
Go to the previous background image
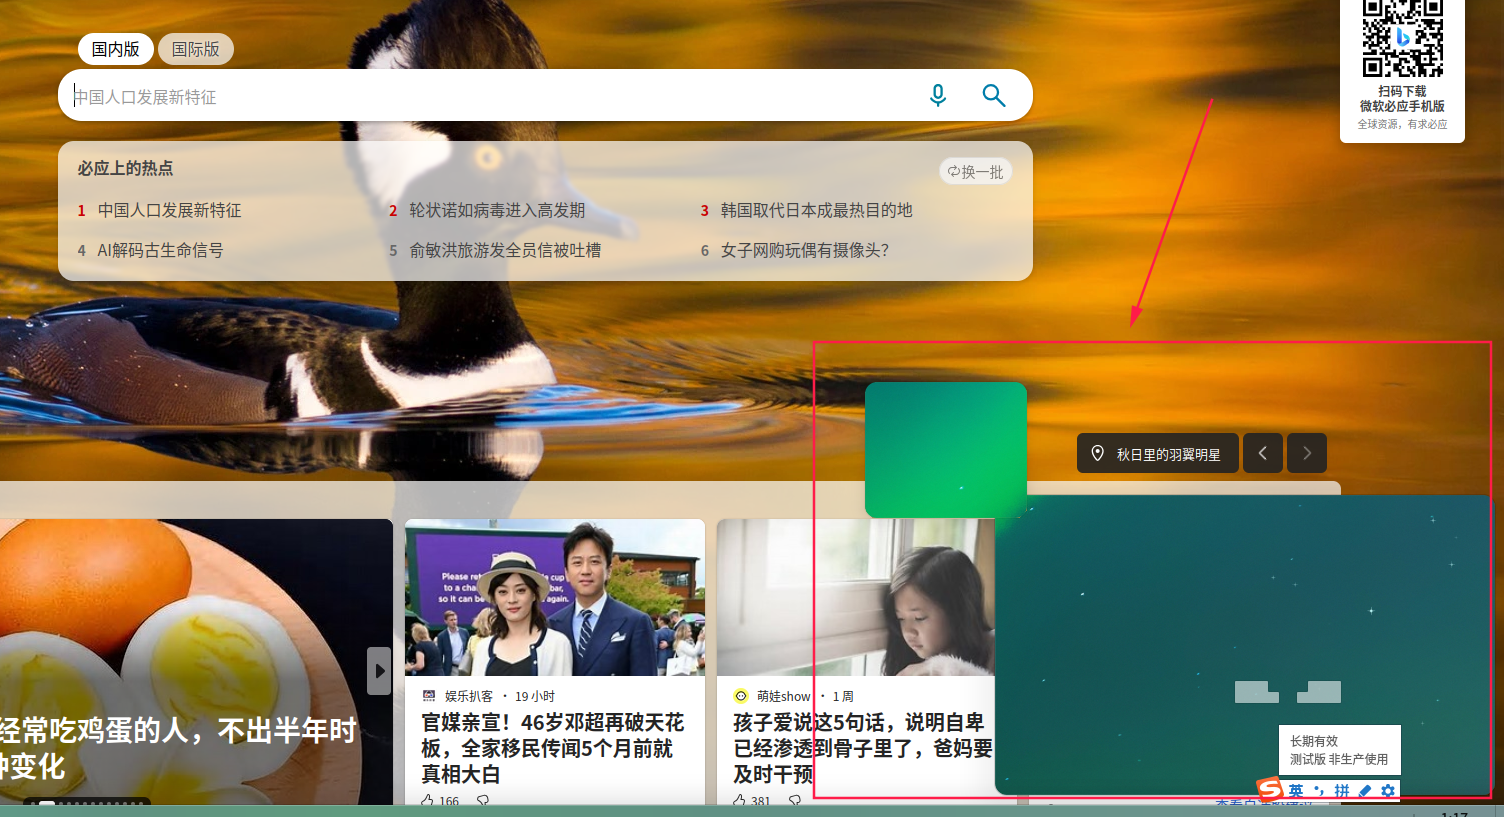pos(1263,453)
